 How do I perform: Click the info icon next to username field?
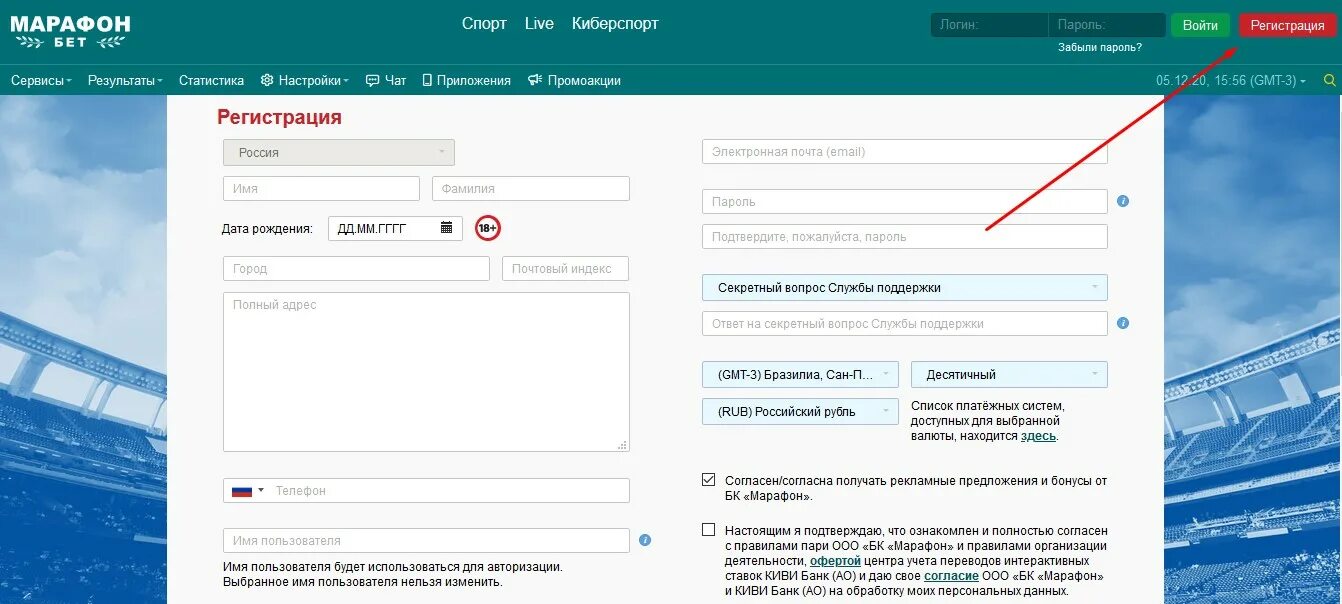[x=645, y=540]
